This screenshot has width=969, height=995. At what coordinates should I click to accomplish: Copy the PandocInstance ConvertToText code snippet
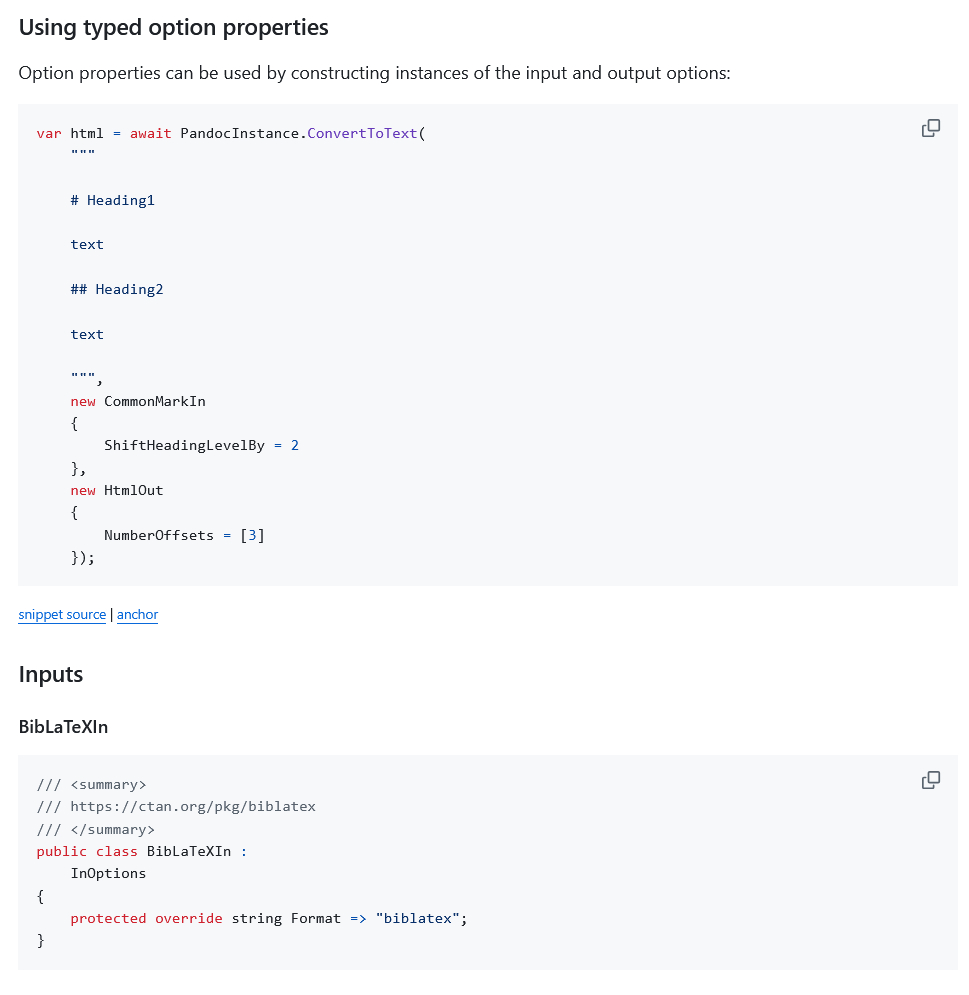pos(930,128)
